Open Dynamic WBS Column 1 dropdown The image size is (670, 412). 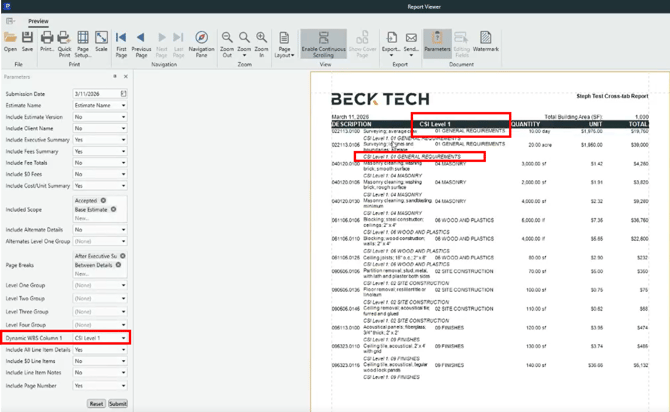click(x=123, y=338)
